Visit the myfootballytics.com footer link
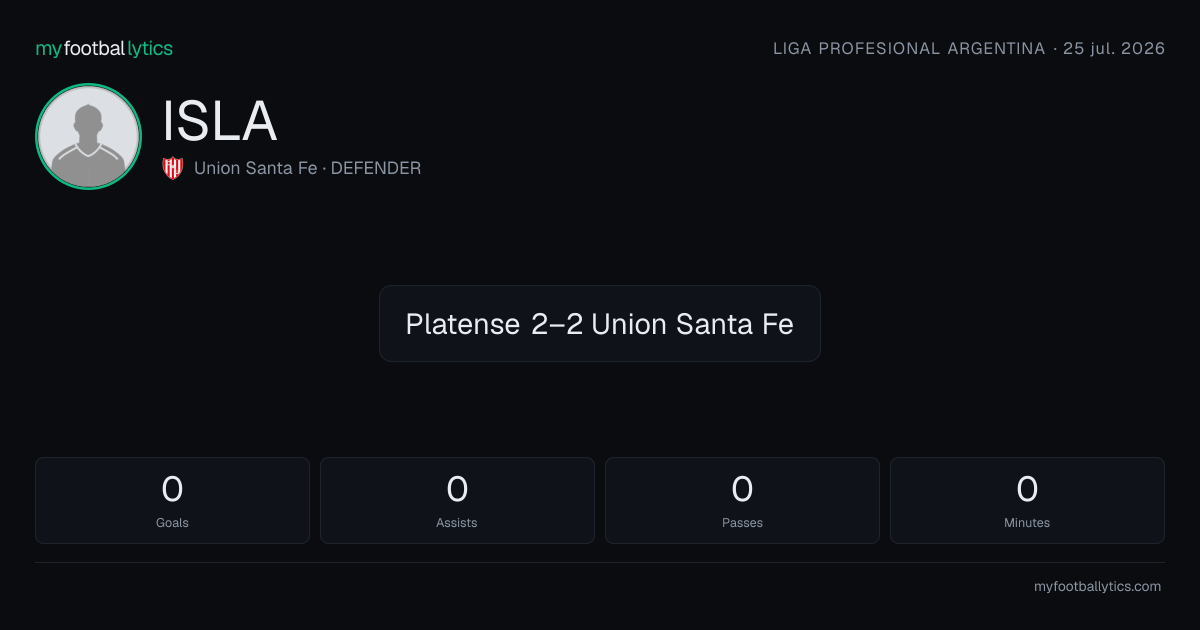1200x630 pixels. (1097, 587)
